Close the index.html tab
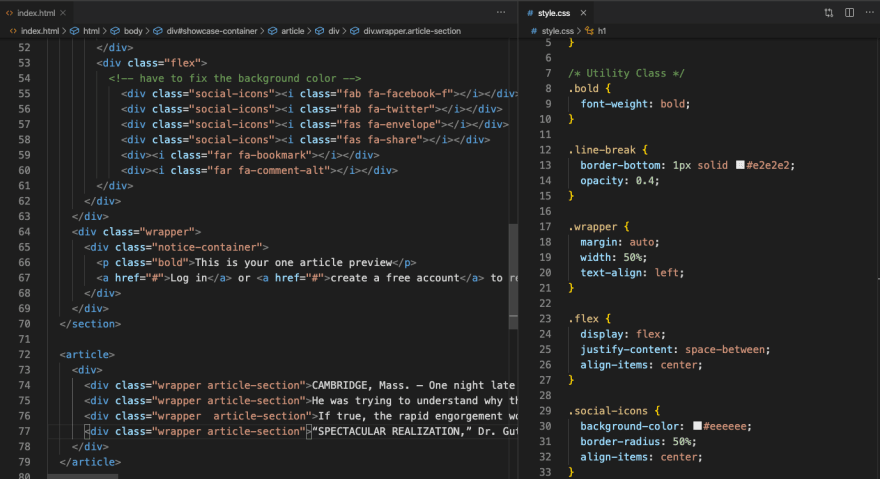This screenshot has width=880, height=479. tap(63, 13)
